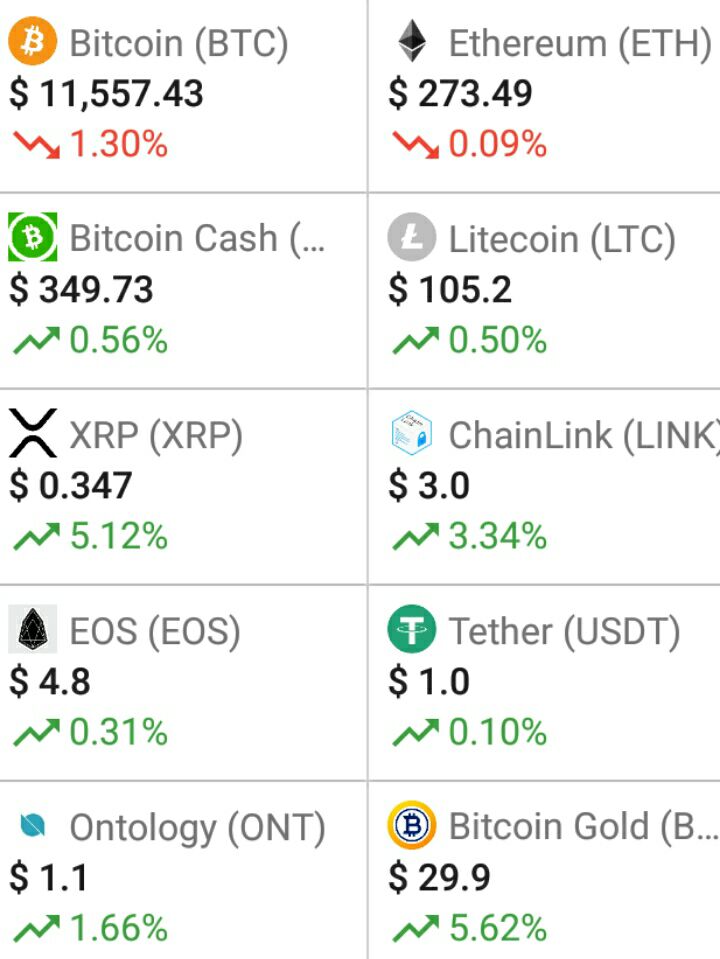The height and width of the screenshot is (959, 720).
Task: Tap the Ethereum diamond logo icon
Action: pos(412,42)
